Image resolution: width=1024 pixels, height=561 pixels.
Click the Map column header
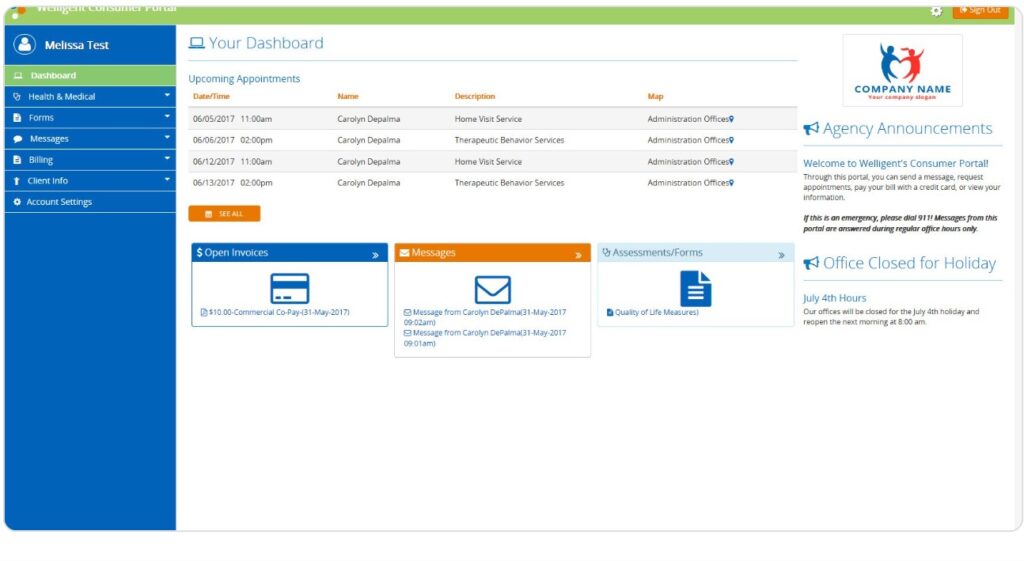pyautogui.click(x=655, y=96)
